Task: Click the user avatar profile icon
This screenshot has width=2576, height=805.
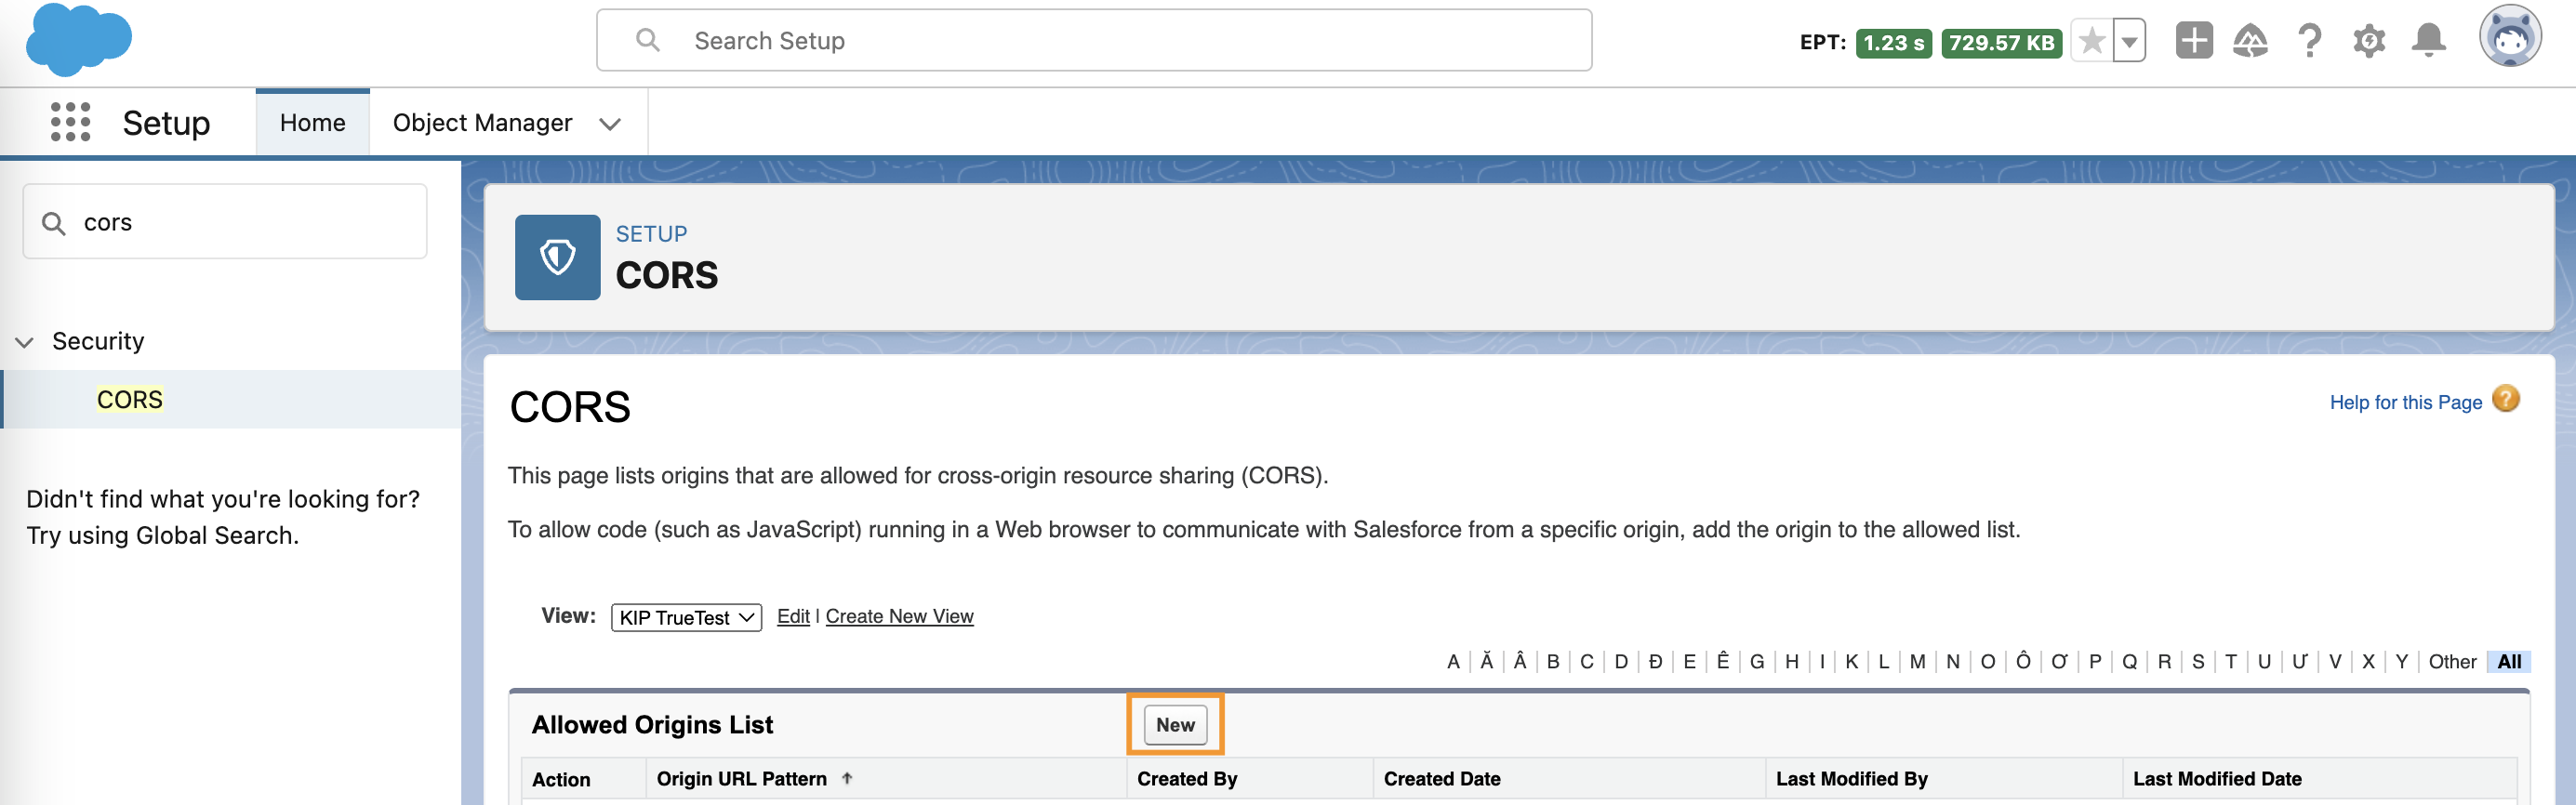Action: tap(2510, 38)
